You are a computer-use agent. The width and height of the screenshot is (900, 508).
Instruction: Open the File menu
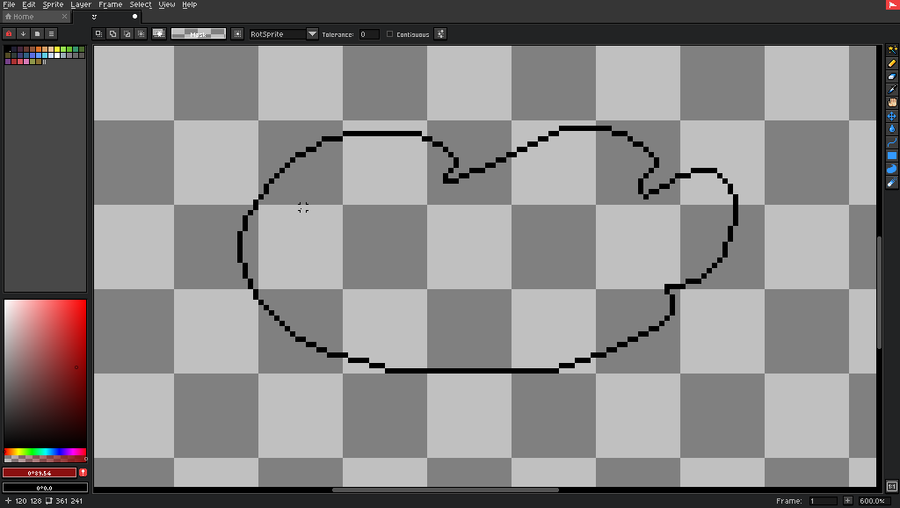click(x=9, y=5)
